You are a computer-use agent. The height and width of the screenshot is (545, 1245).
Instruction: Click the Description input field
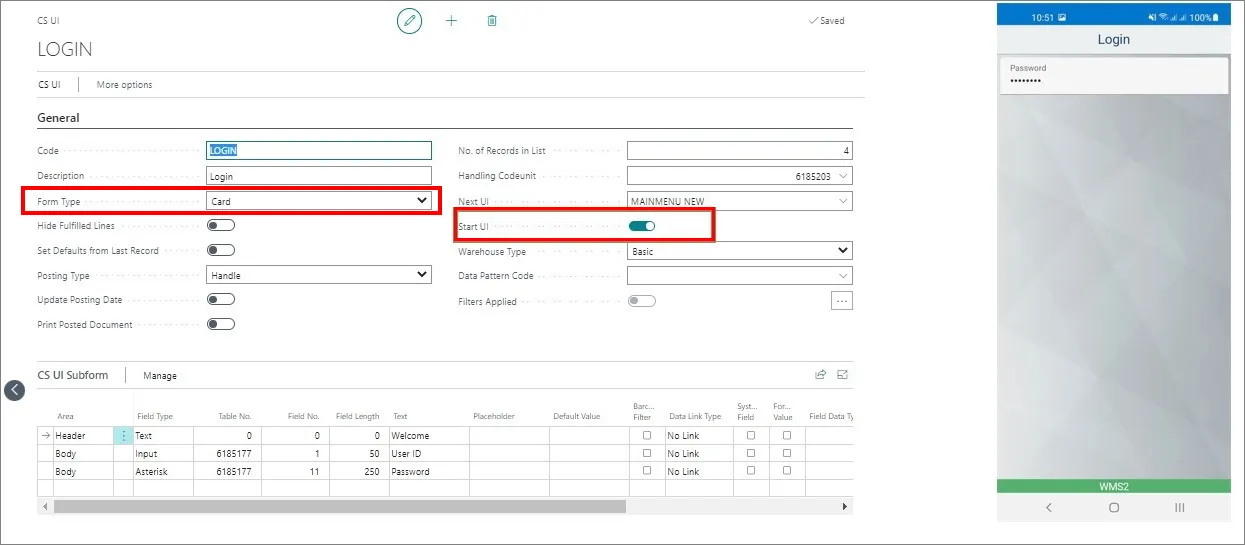click(x=319, y=176)
